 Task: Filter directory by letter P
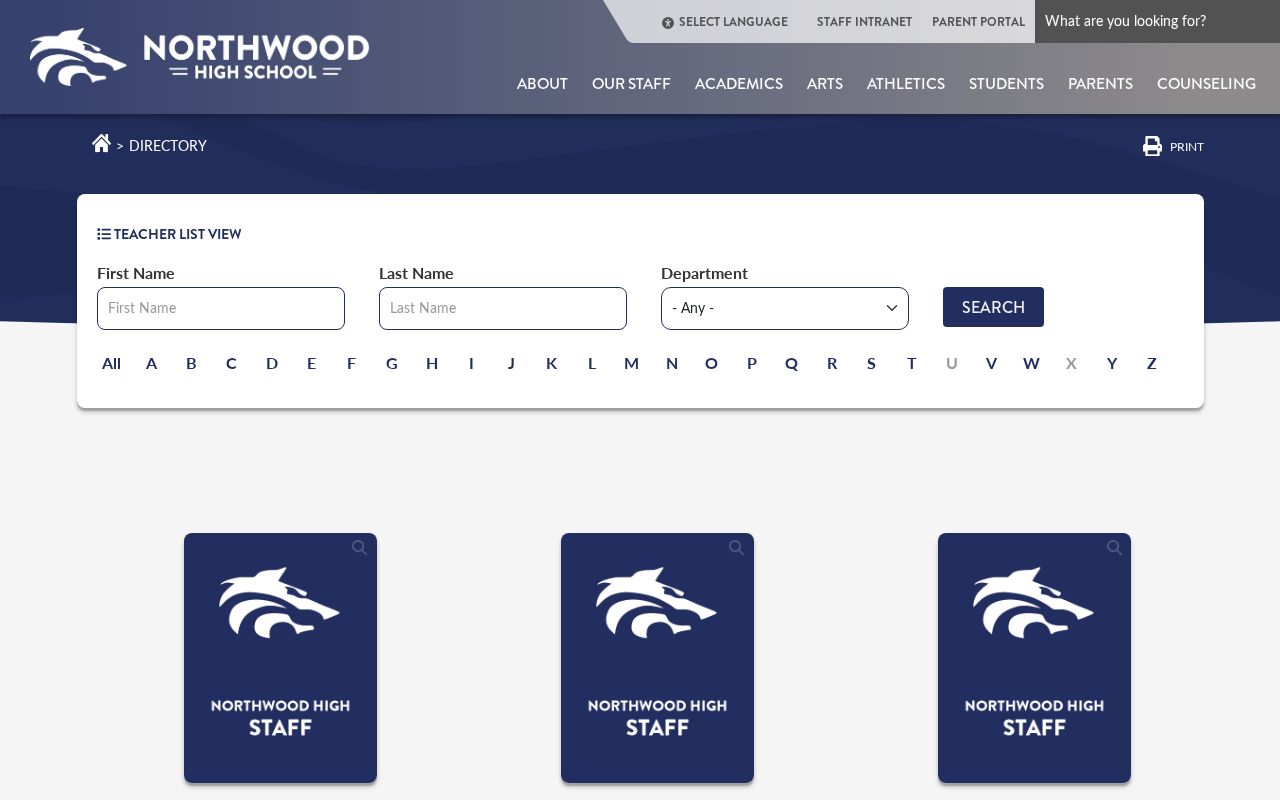[752, 363]
